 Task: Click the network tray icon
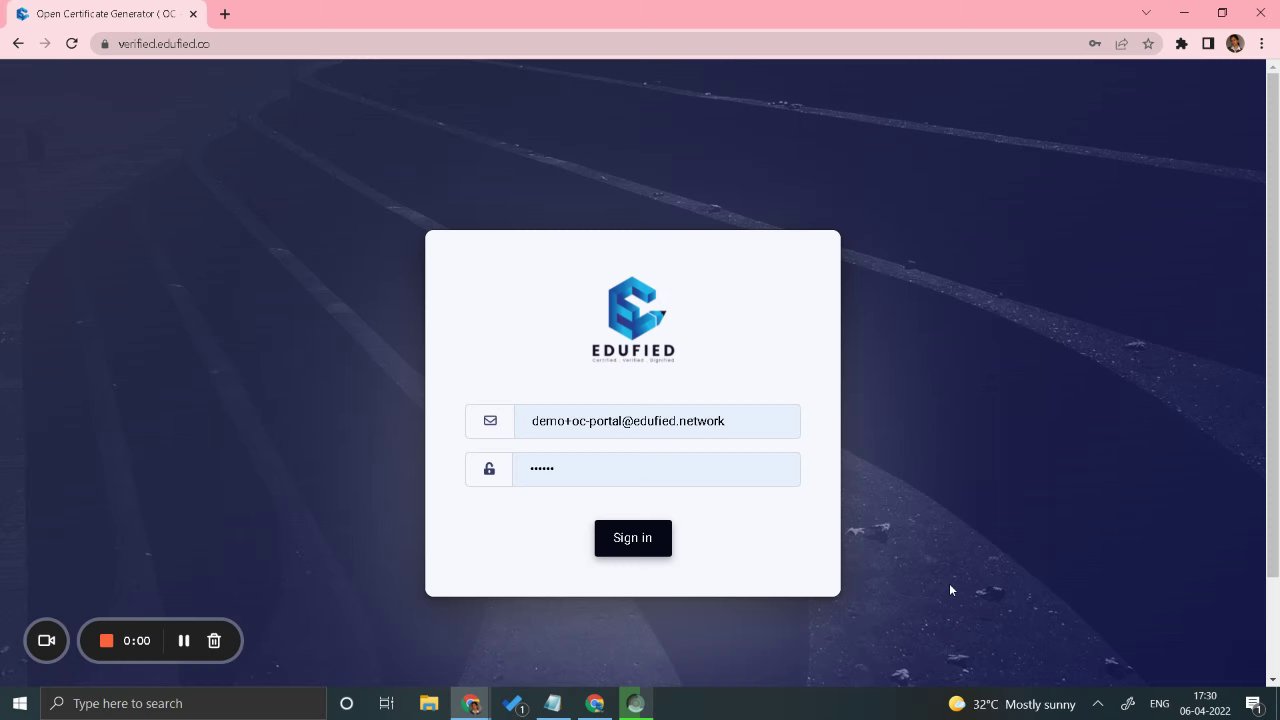(x=1128, y=704)
